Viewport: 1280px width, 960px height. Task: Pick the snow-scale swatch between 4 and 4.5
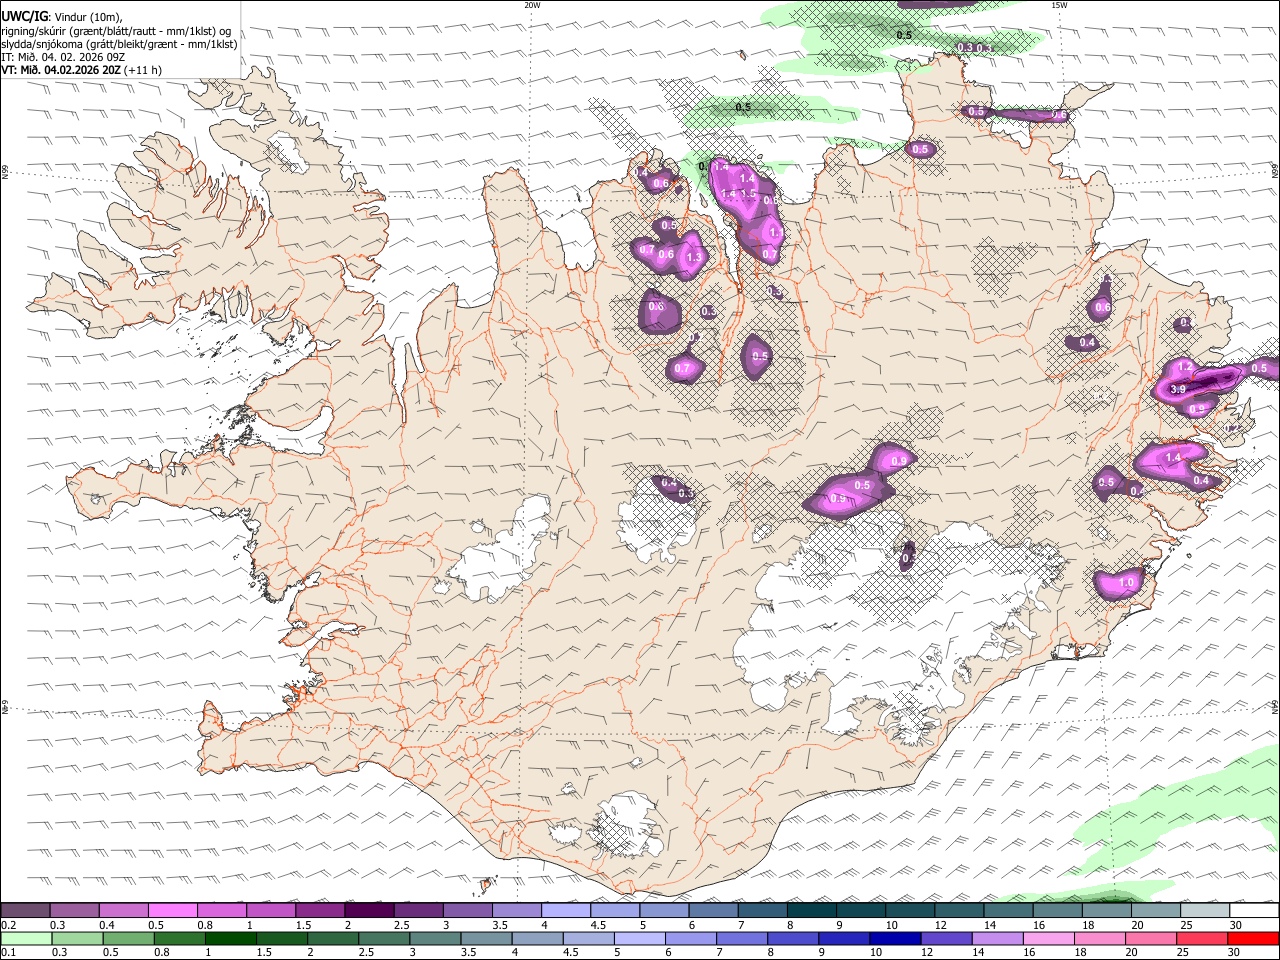(565, 911)
